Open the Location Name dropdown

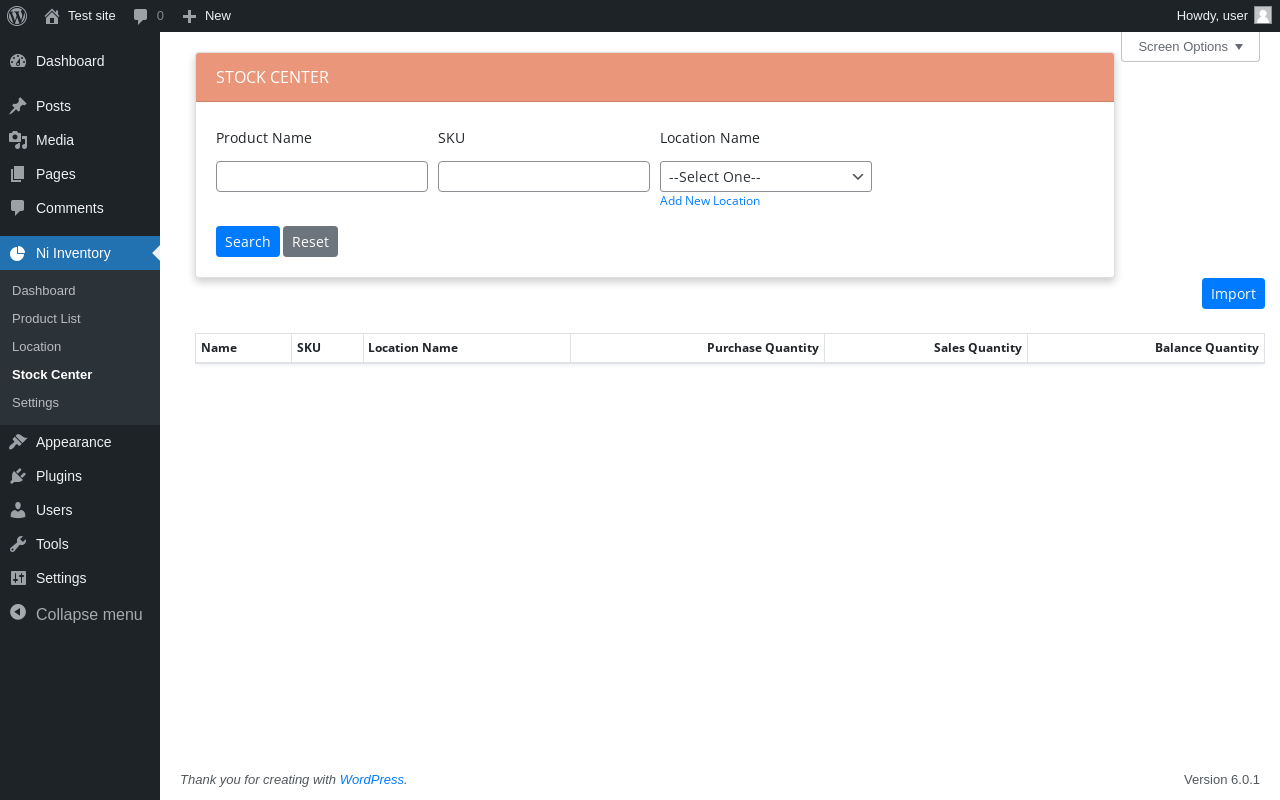[x=766, y=177]
